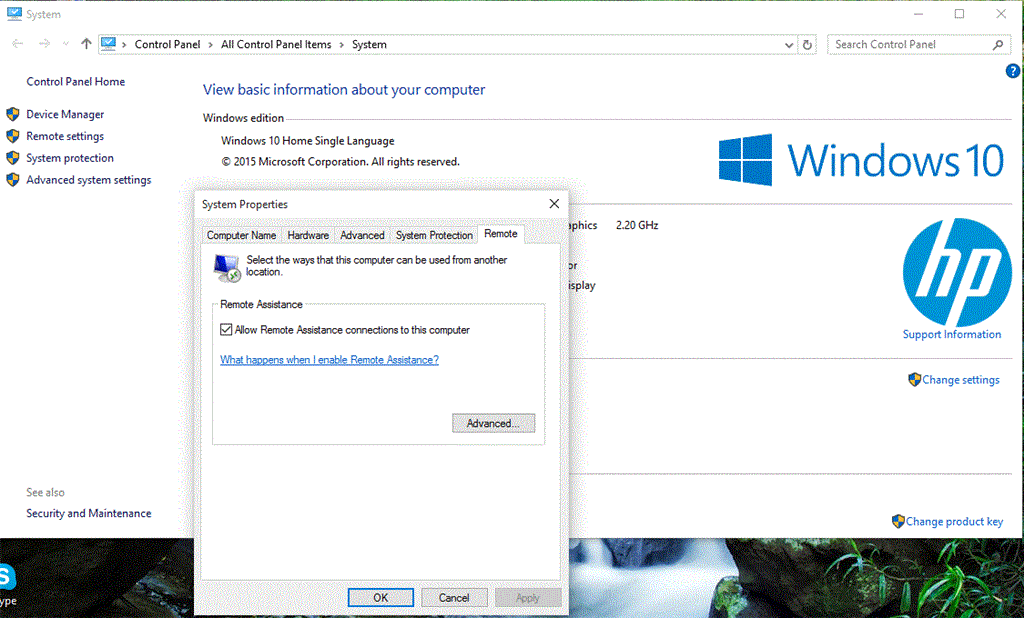1024x618 pixels.
Task: Click All Control Panel Items breadcrumb
Action: coord(276,44)
